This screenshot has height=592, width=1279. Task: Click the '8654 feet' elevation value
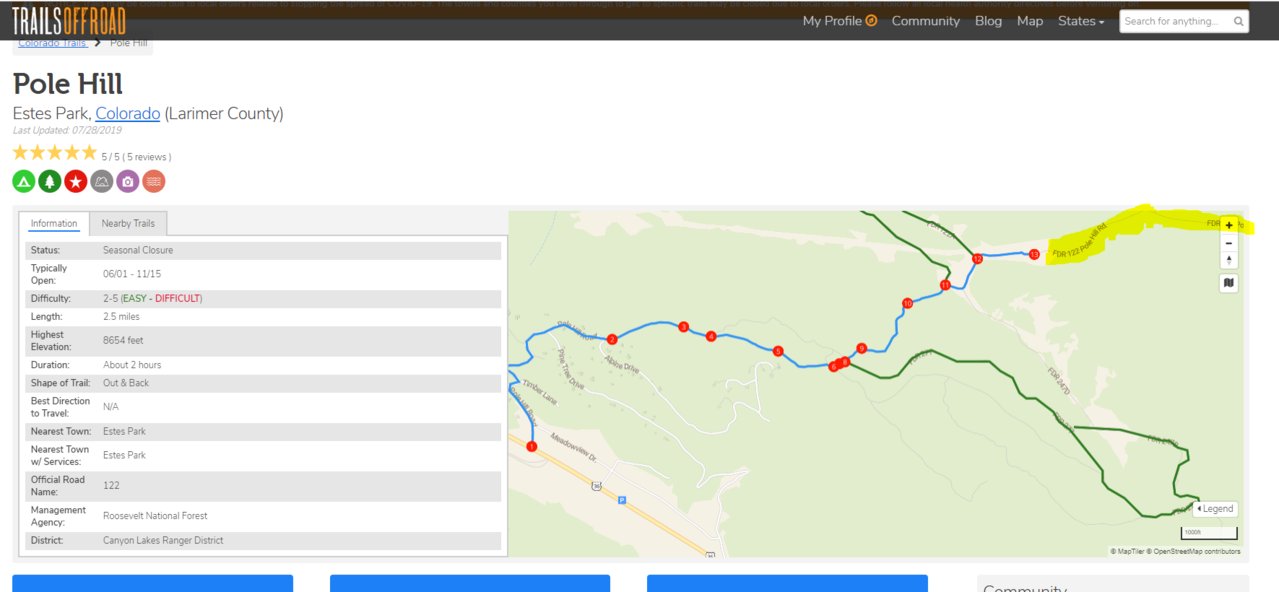point(123,341)
